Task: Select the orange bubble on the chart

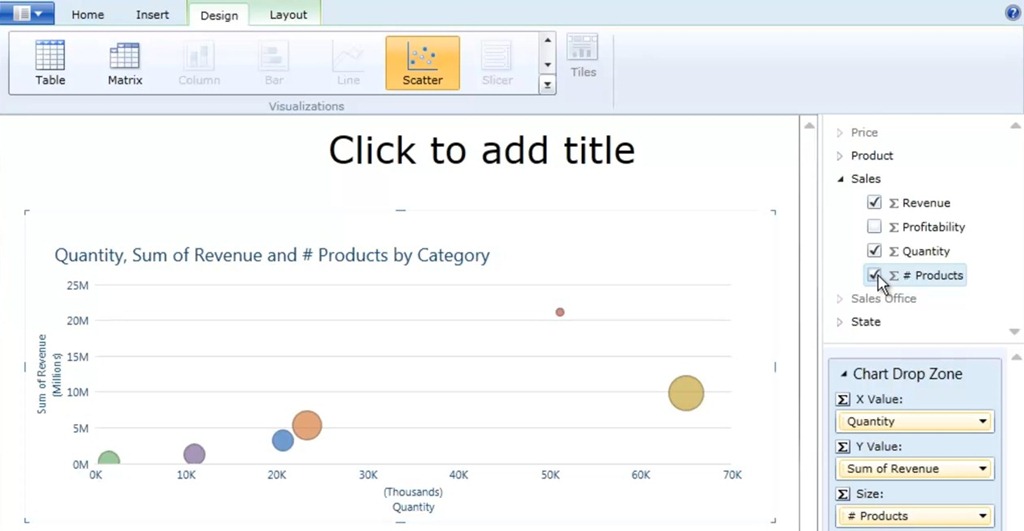Action: point(307,425)
